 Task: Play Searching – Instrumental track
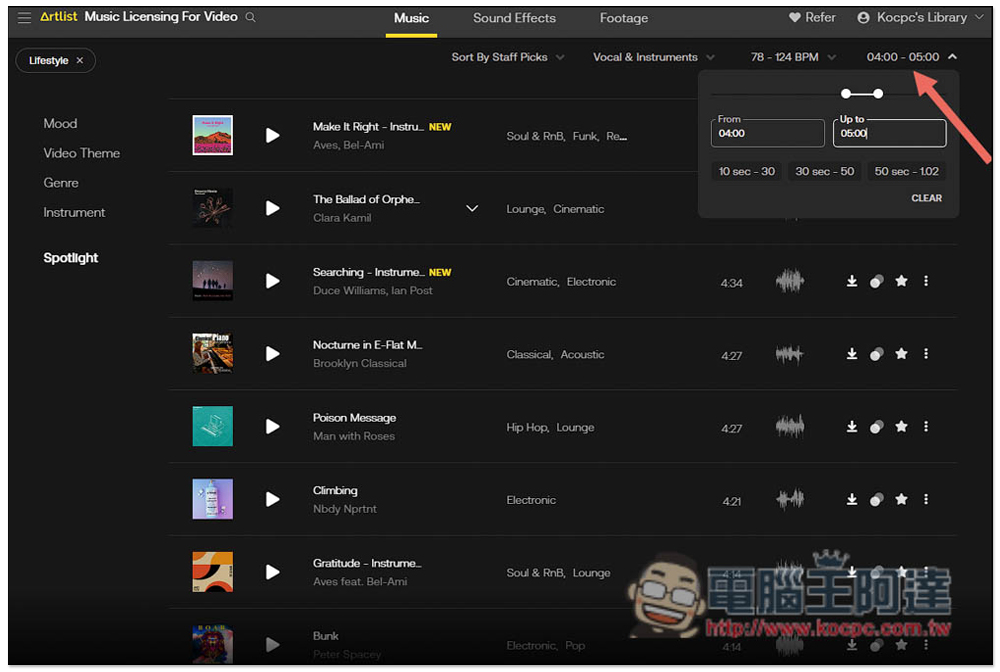272,281
